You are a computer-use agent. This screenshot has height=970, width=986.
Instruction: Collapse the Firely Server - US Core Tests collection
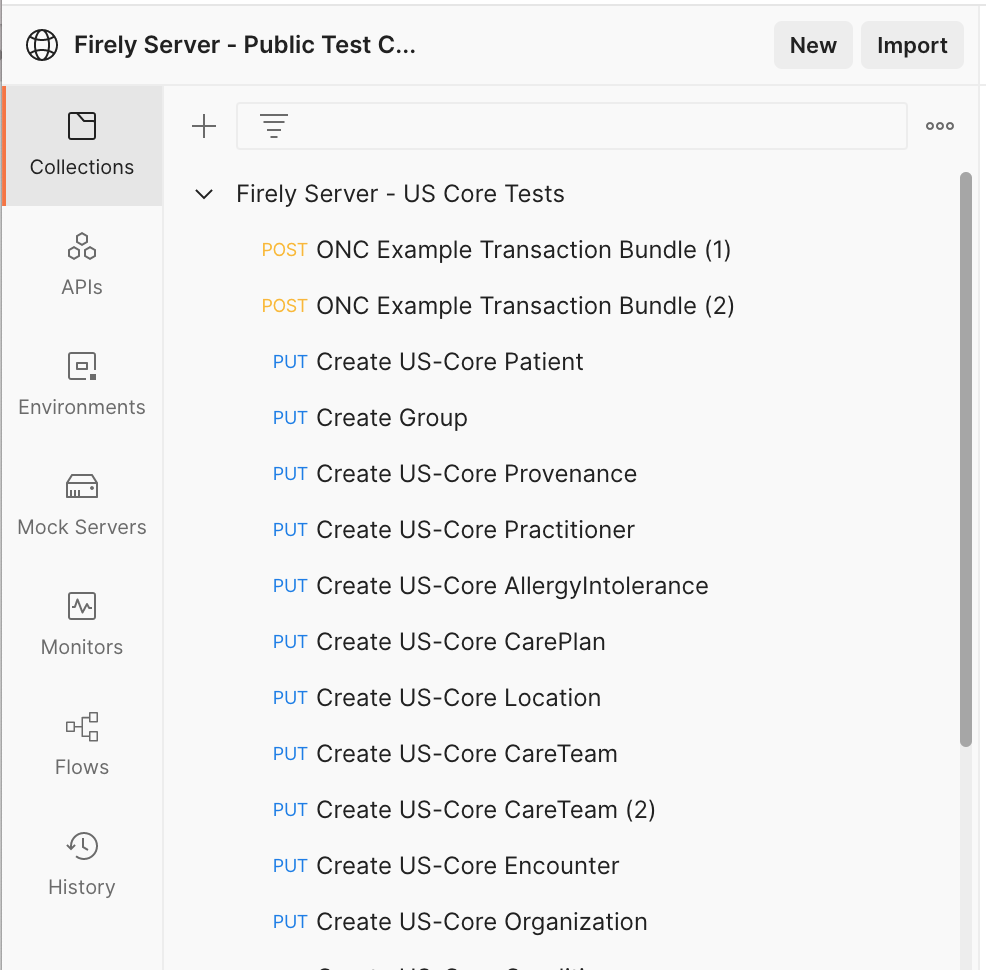(204, 194)
